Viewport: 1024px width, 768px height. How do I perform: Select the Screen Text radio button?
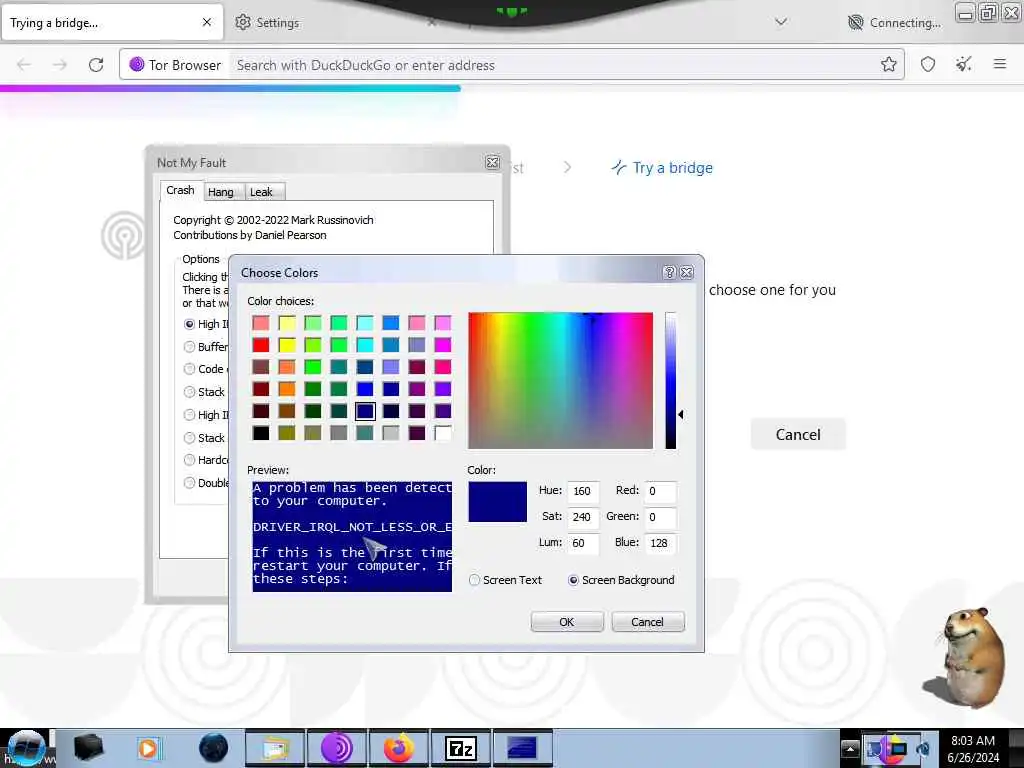(x=475, y=580)
